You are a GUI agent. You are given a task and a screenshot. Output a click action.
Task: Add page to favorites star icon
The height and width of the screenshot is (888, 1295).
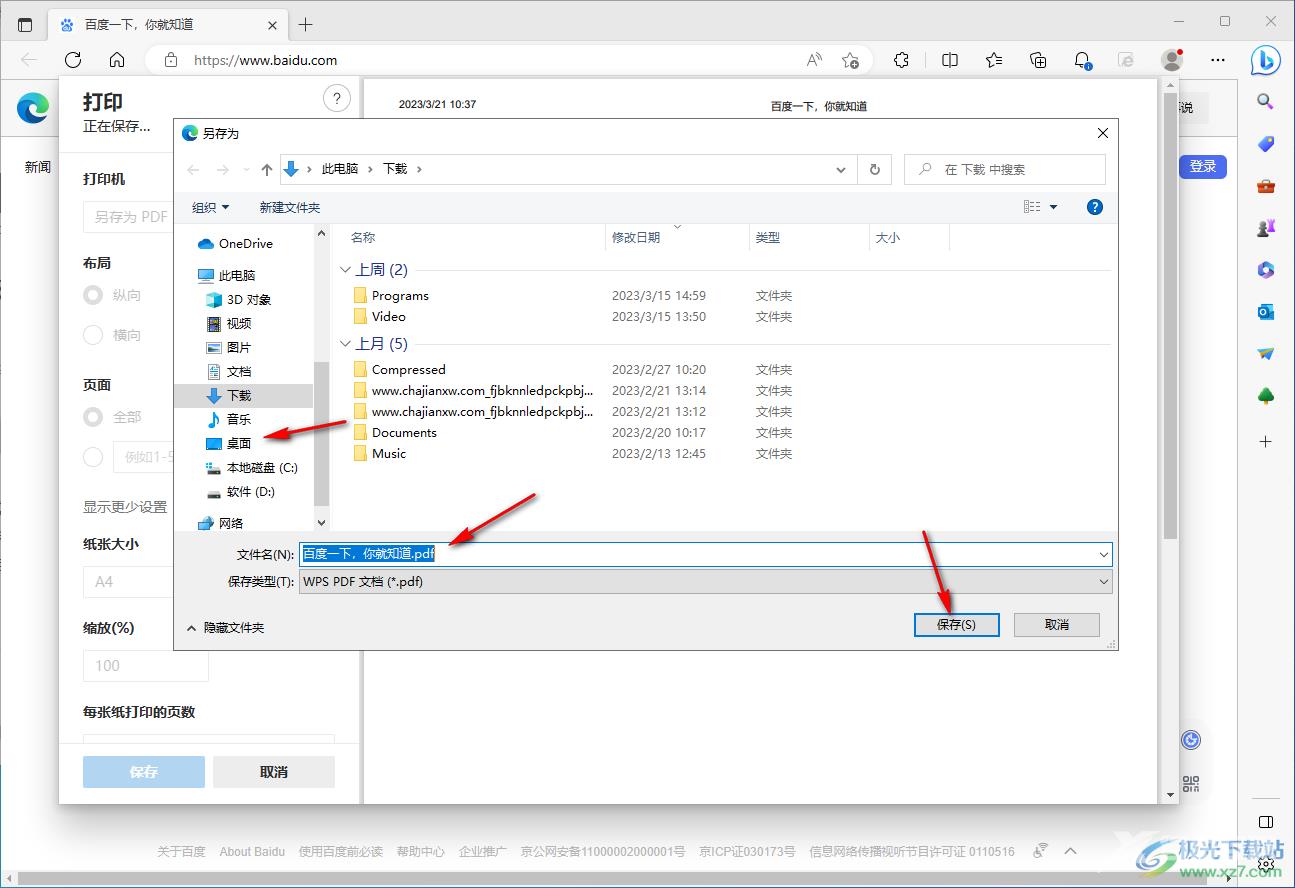(x=850, y=60)
